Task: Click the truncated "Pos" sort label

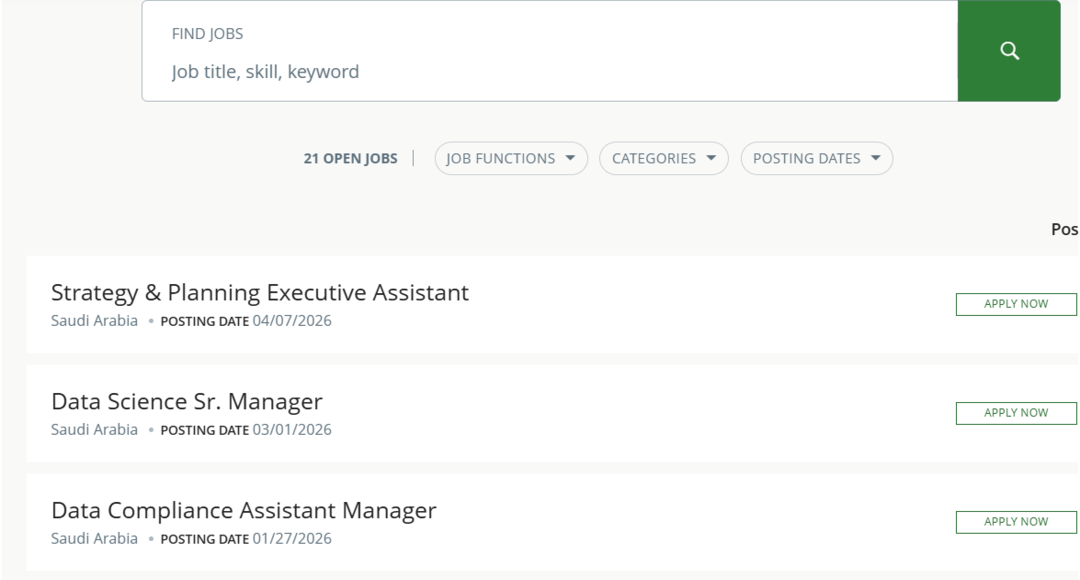Action: pyautogui.click(x=1064, y=229)
